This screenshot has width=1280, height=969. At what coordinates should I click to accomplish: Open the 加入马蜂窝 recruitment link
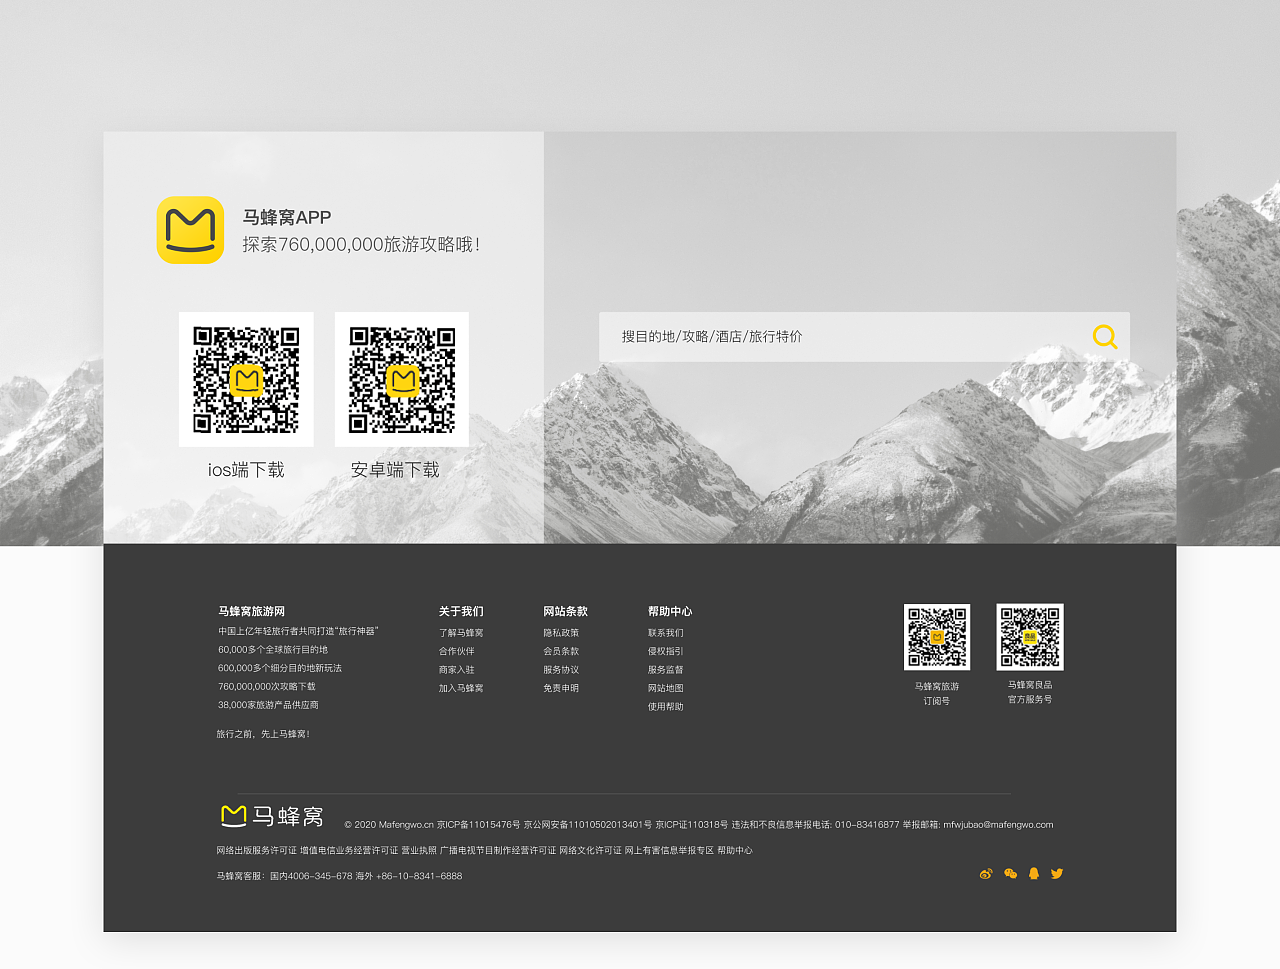click(462, 687)
